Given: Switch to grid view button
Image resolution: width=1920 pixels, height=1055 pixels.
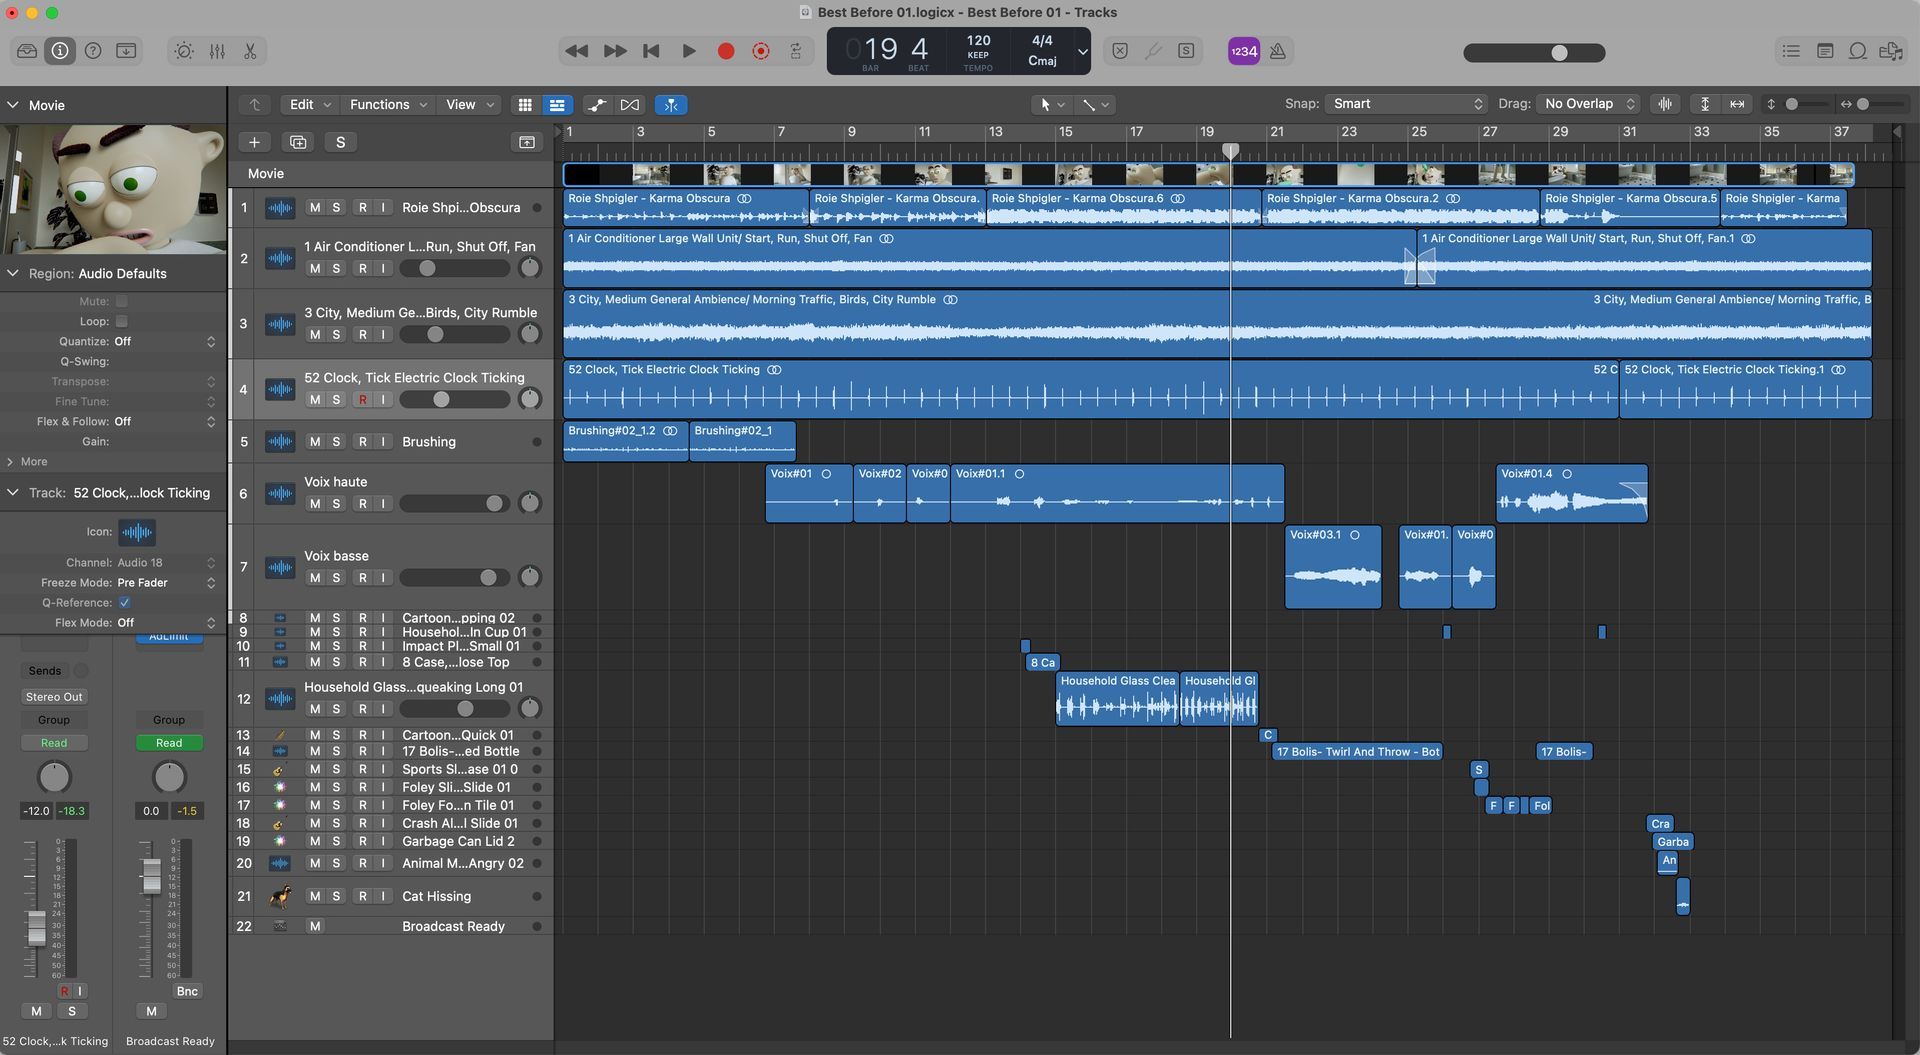Looking at the screenshot, I should click(x=525, y=104).
